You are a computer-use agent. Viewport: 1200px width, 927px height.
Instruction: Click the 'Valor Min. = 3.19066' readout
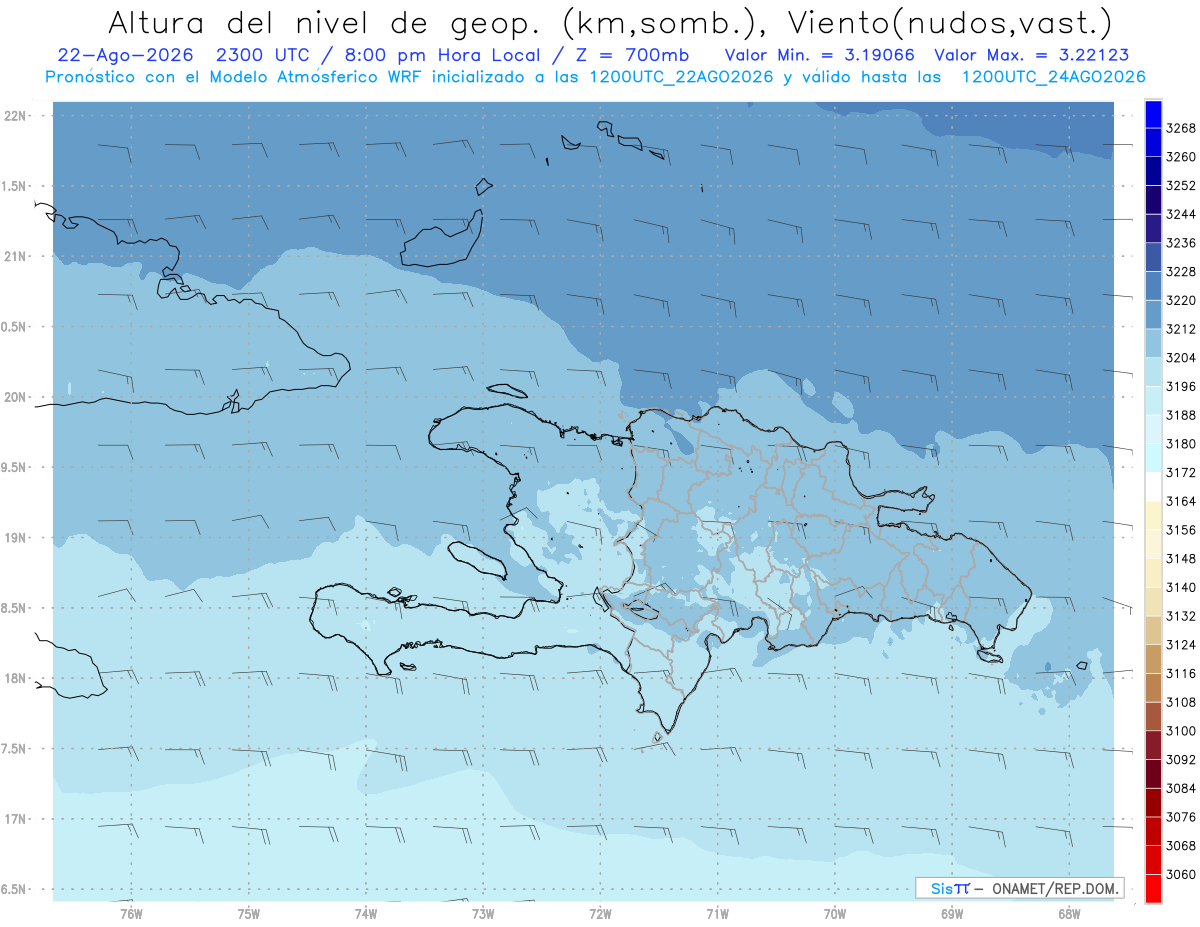[819, 55]
